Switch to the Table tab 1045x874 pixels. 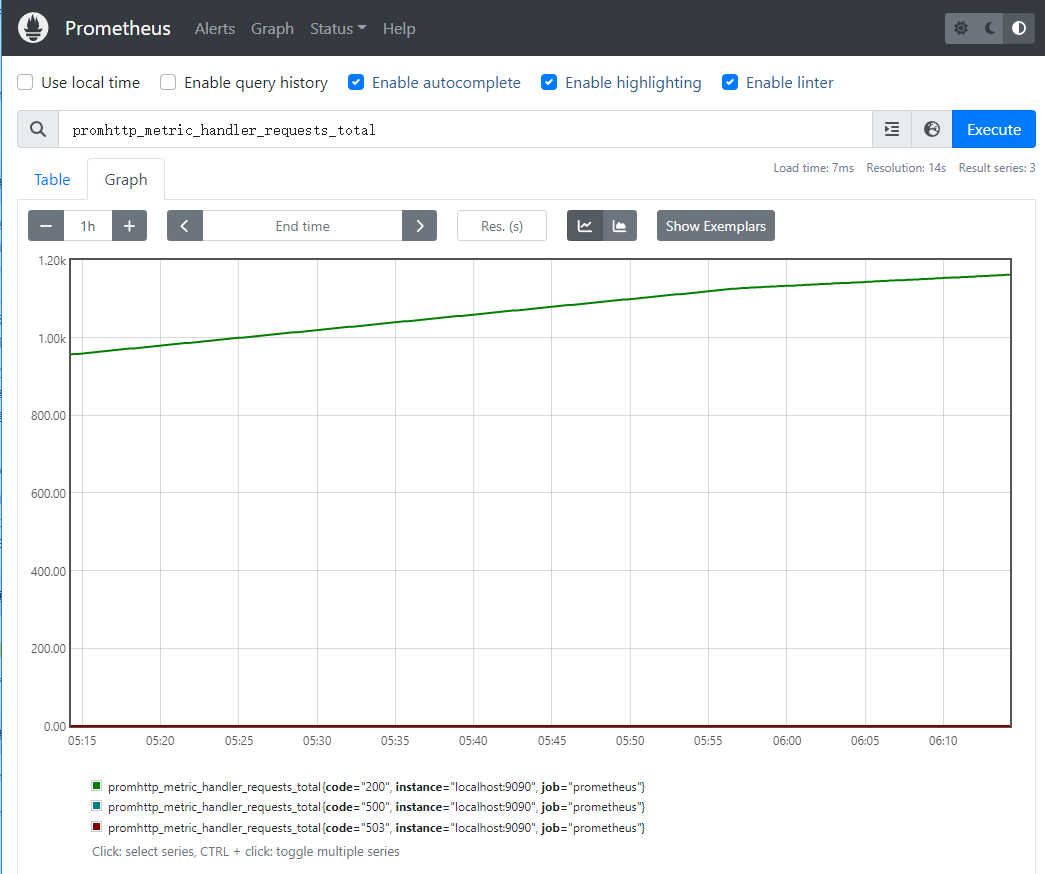tap(52, 179)
